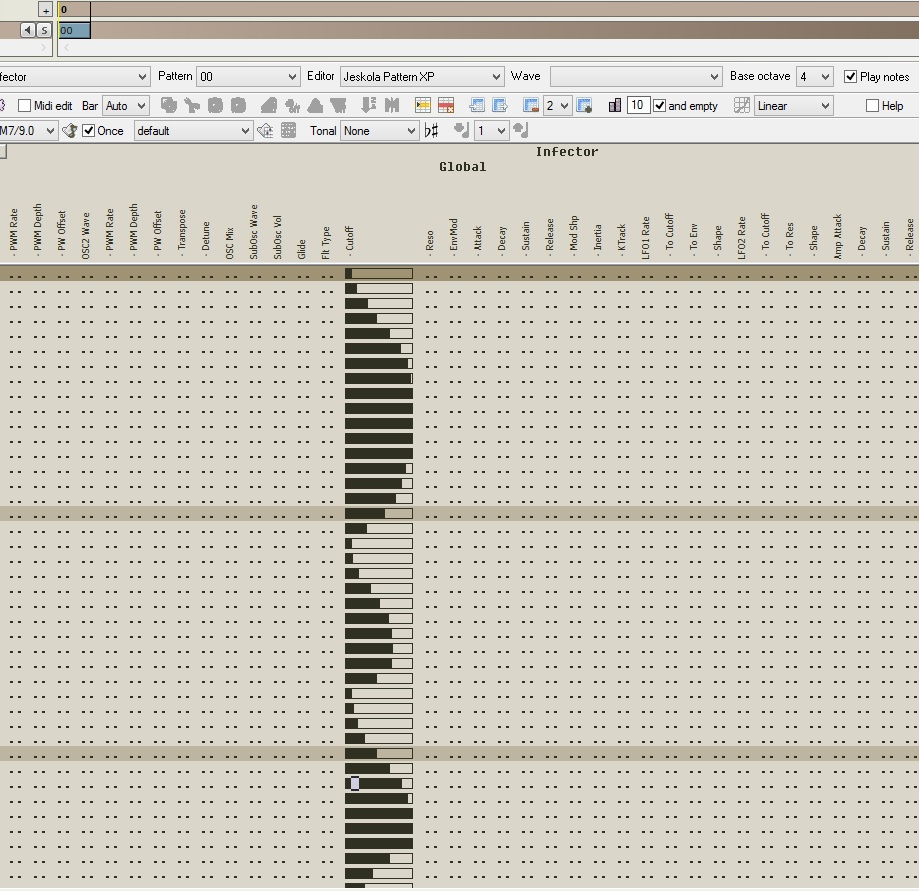The width and height of the screenshot is (919, 891).
Task: Click the plus button above the sequence track
Action: pos(46,9)
